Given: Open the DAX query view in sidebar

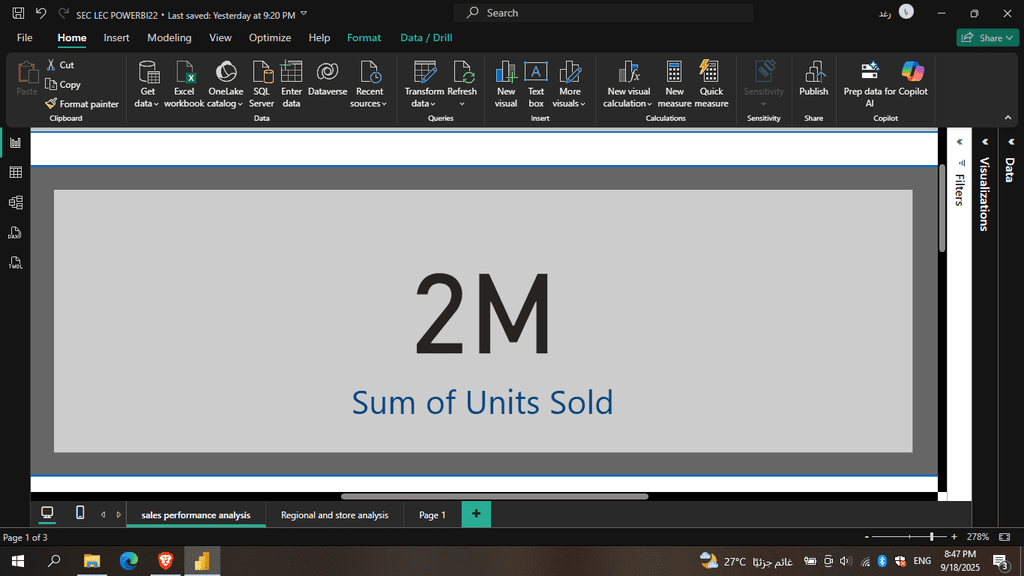Looking at the screenshot, I should pyautogui.click(x=15, y=233).
